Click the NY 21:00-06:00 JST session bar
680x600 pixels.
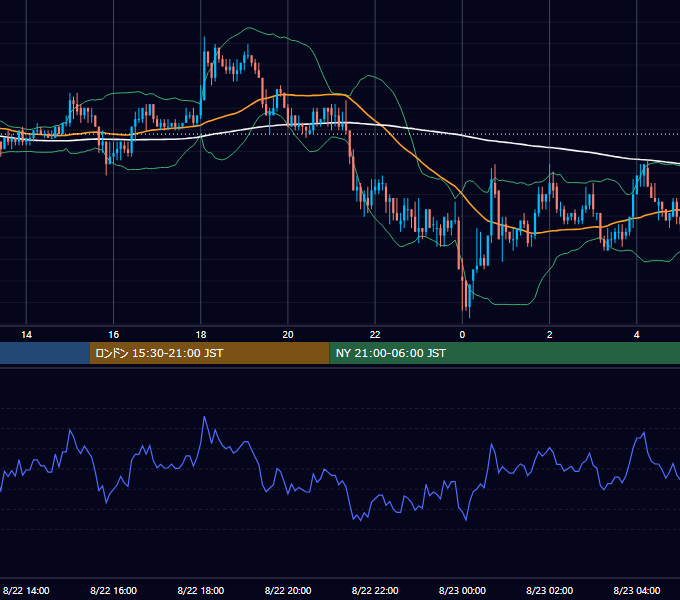[x=505, y=353]
